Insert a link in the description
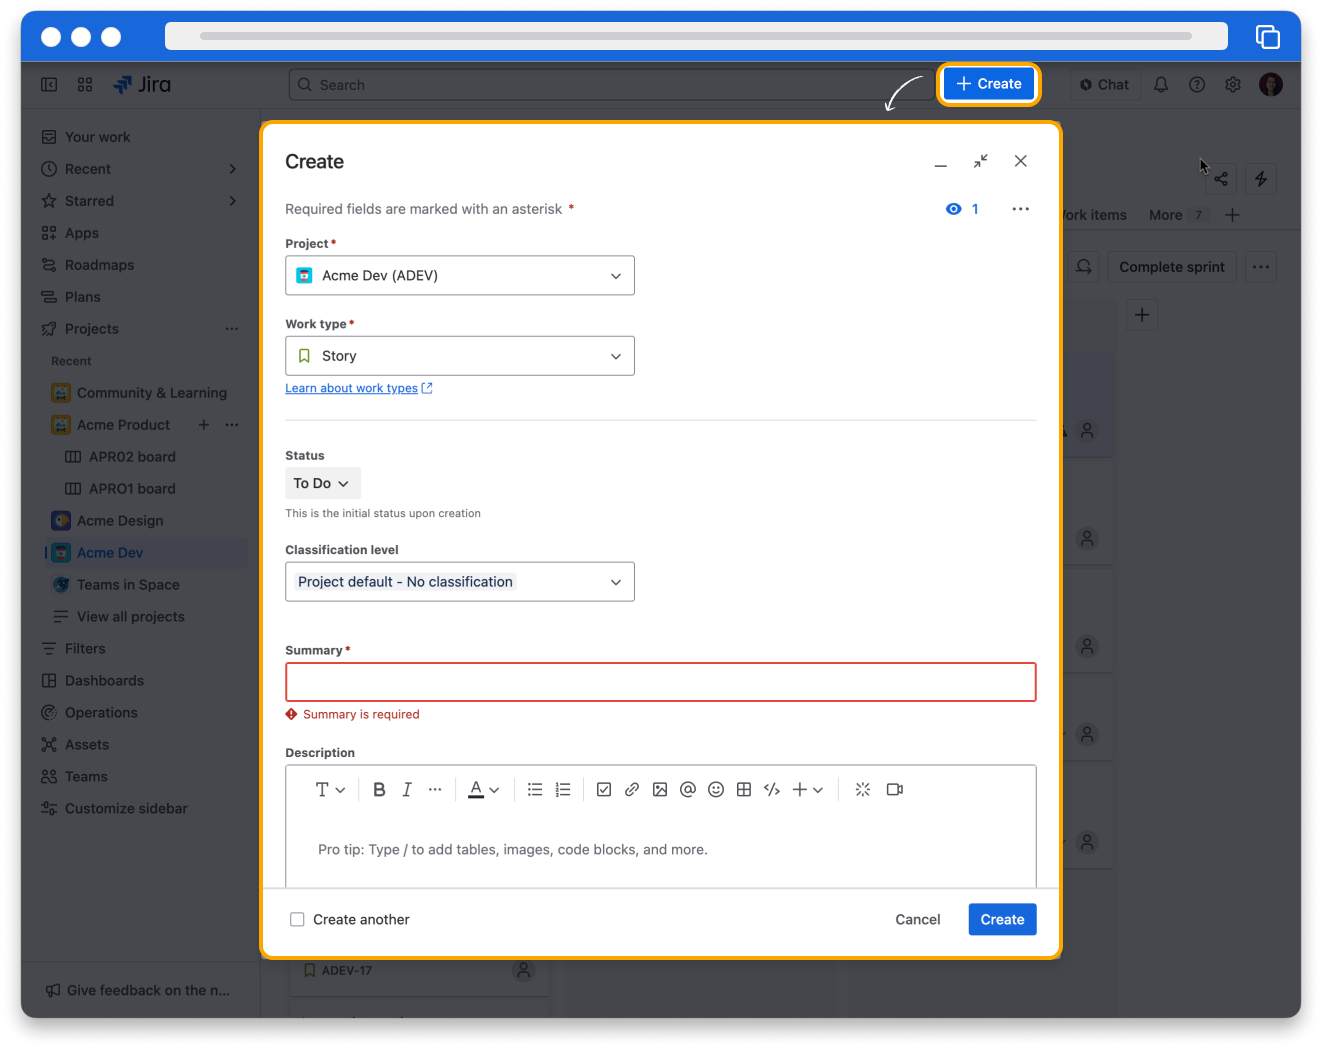The width and height of the screenshot is (1322, 1049). 632,790
